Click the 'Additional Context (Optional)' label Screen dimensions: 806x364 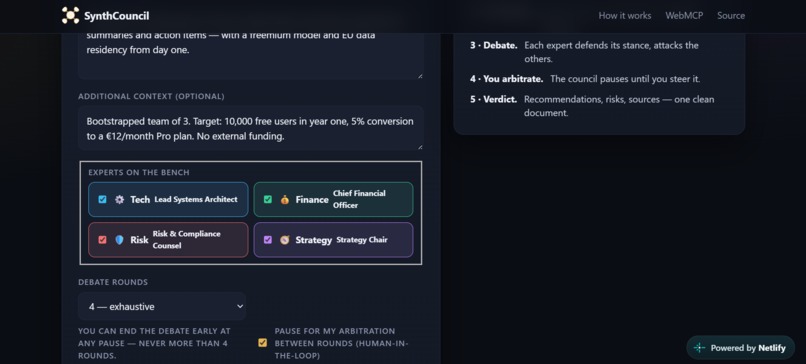click(x=151, y=97)
